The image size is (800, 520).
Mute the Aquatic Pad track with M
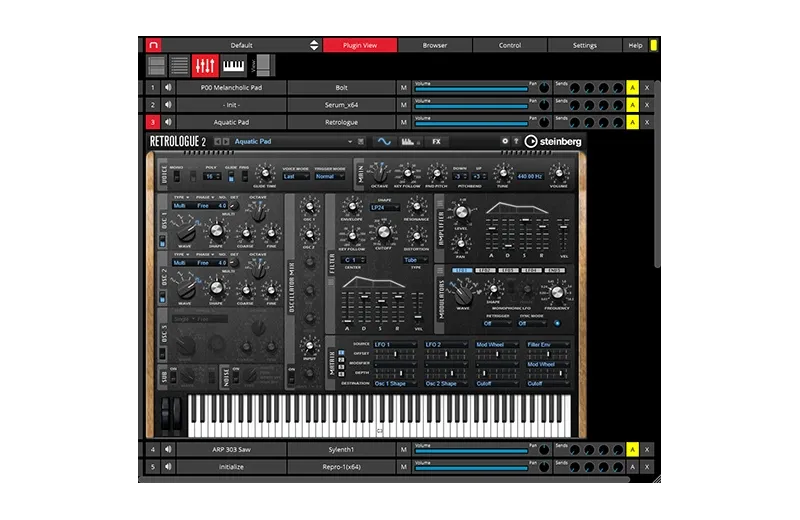point(404,122)
